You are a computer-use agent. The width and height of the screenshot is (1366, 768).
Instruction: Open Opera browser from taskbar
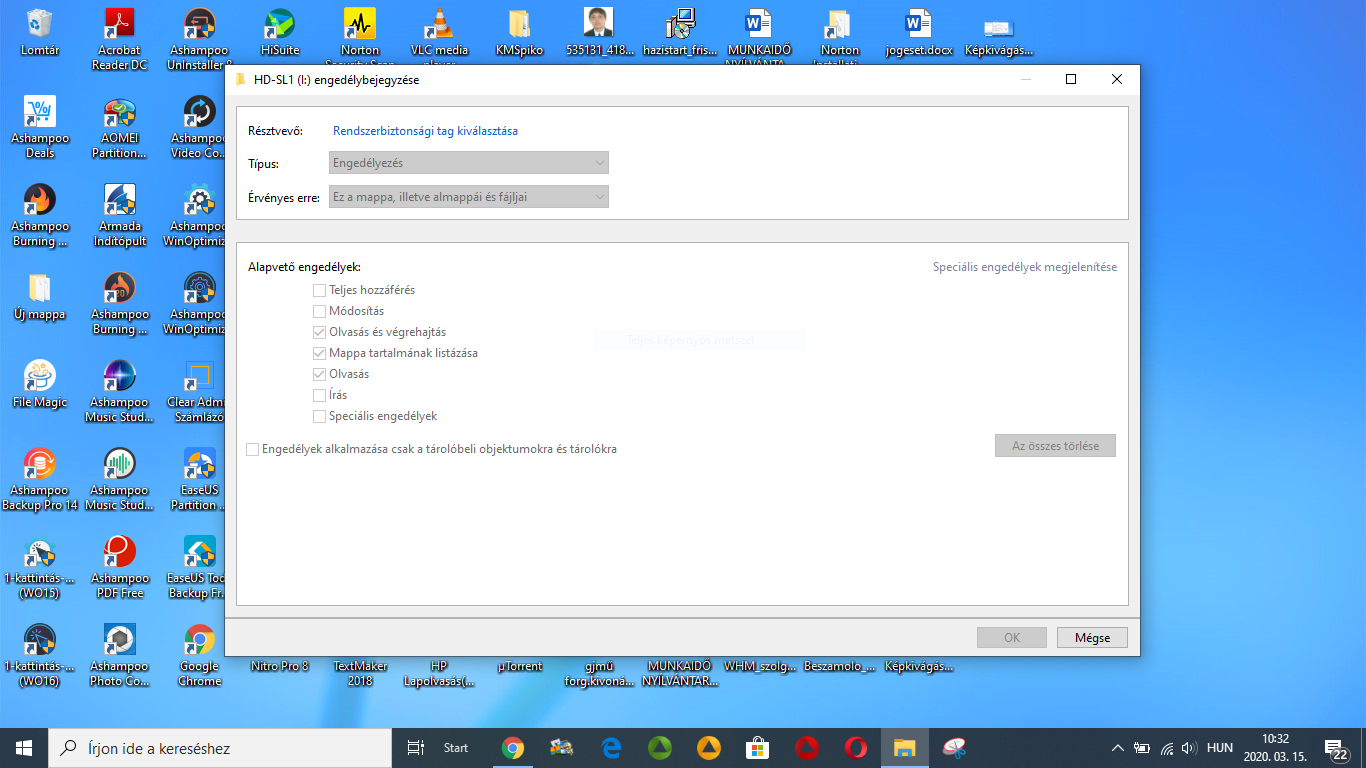point(856,747)
